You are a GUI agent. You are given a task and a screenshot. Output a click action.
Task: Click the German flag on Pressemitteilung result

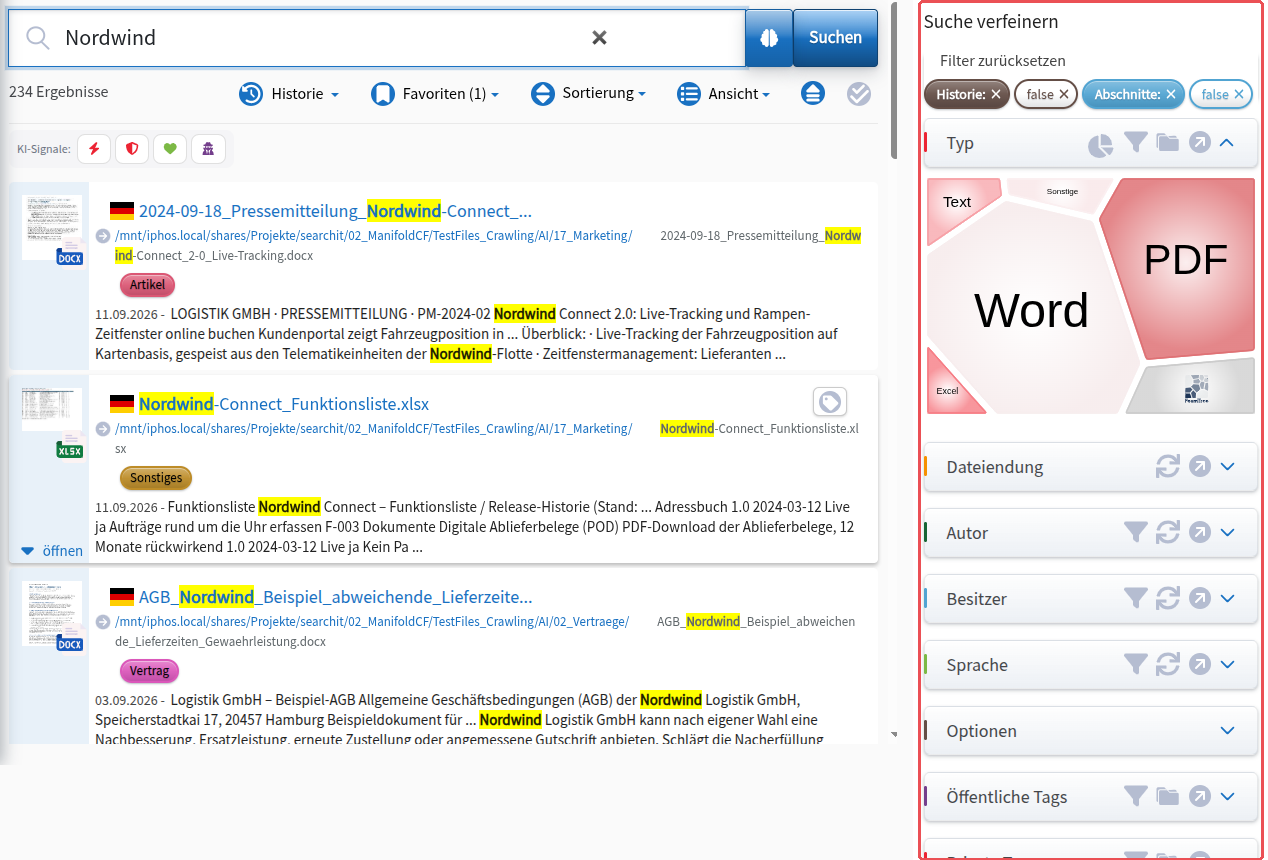coord(122,211)
